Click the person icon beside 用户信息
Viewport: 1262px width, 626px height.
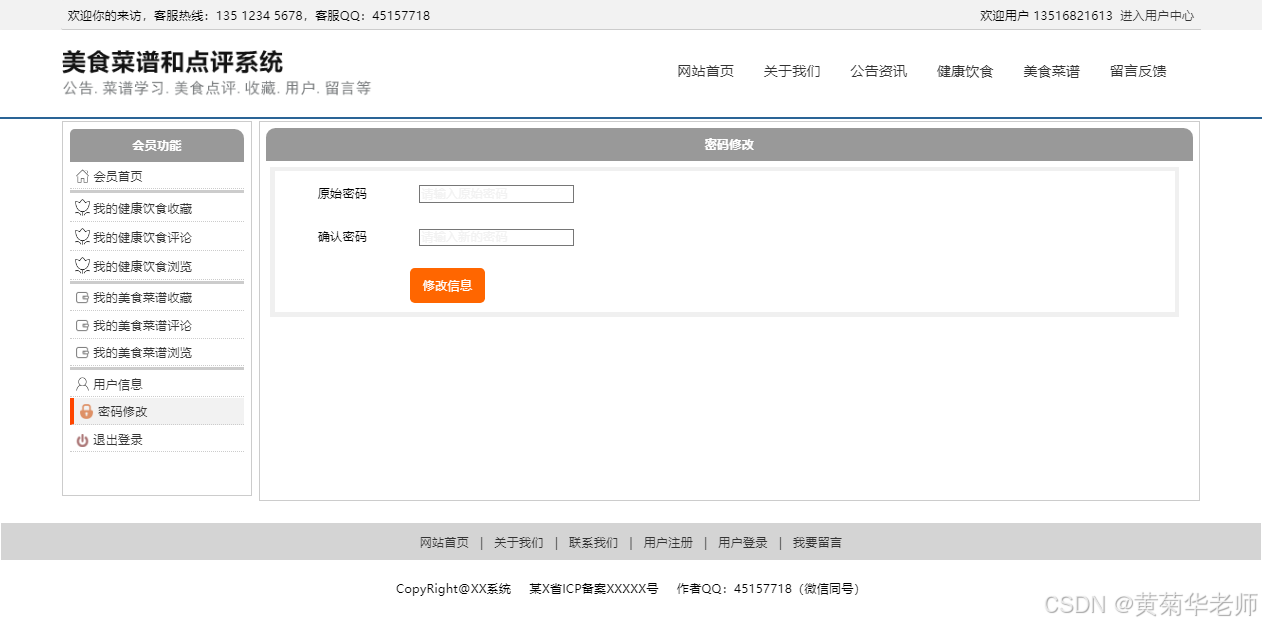tap(82, 384)
